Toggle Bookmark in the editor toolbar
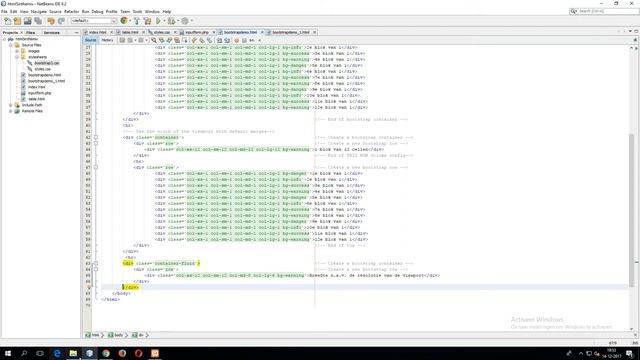This screenshot has width=640, height=360. point(209,40)
